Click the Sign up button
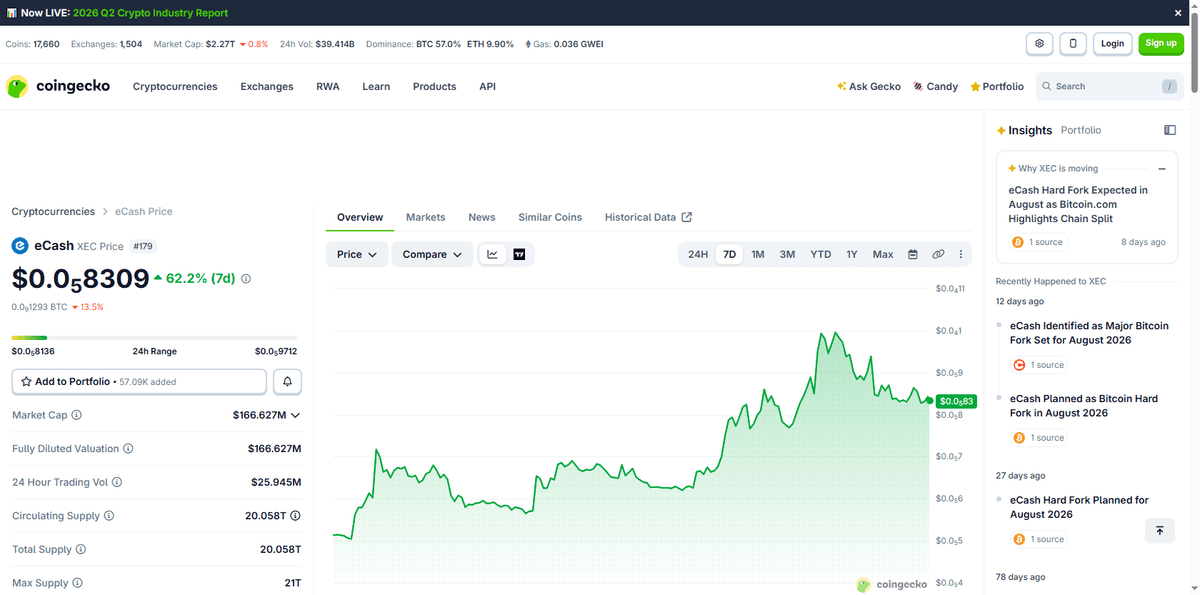The image size is (1200, 595). click(x=1161, y=43)
